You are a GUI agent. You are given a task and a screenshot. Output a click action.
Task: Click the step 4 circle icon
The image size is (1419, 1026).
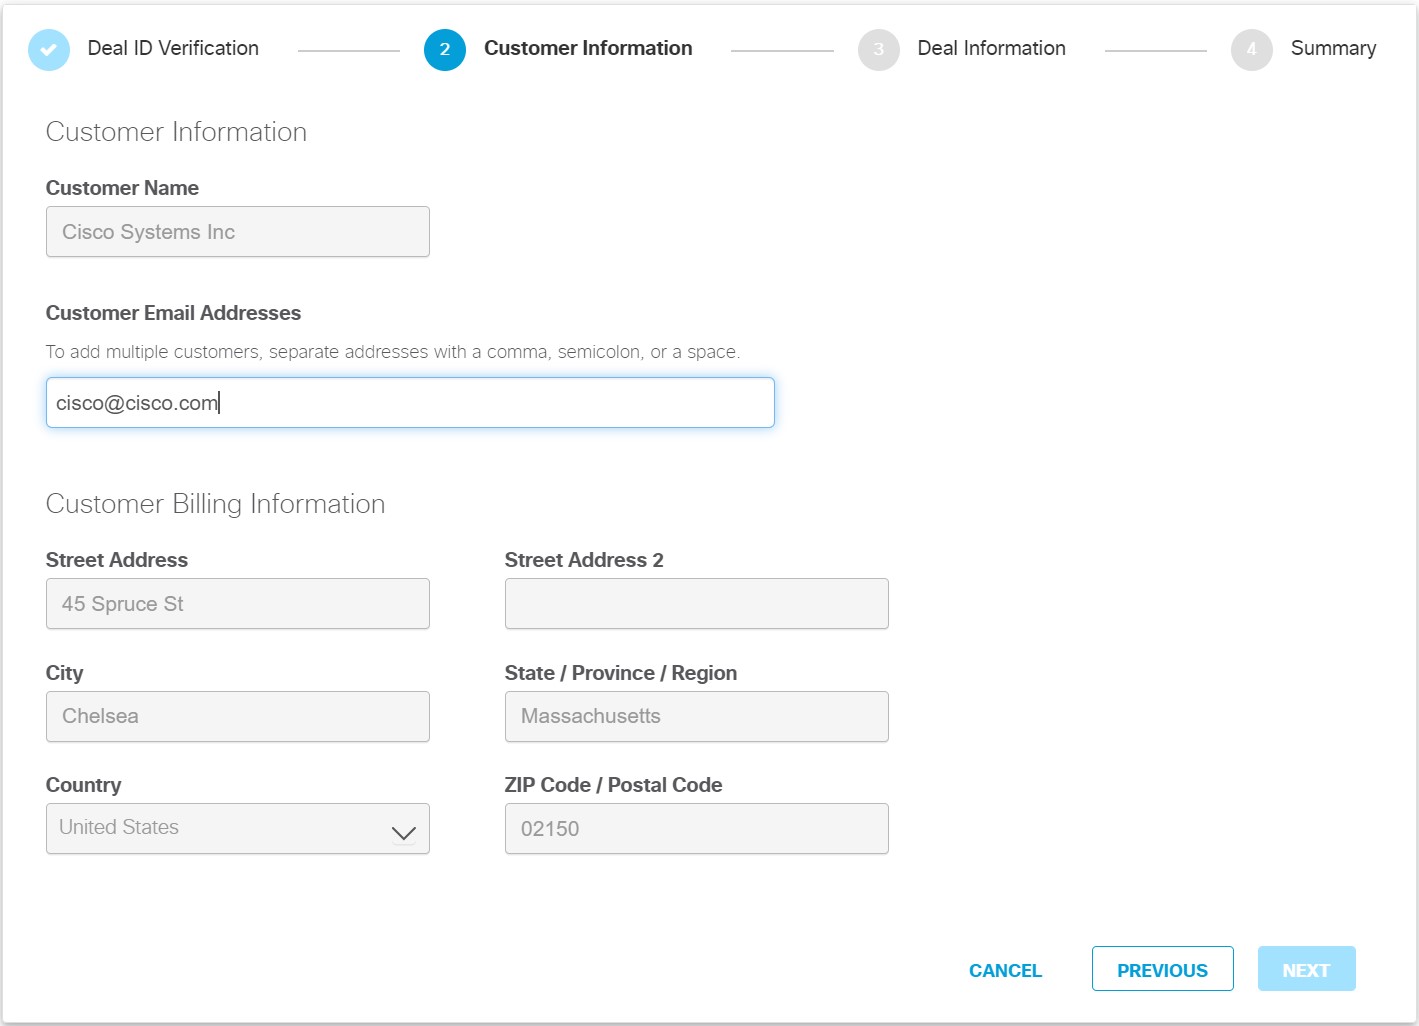point(1251,49)
